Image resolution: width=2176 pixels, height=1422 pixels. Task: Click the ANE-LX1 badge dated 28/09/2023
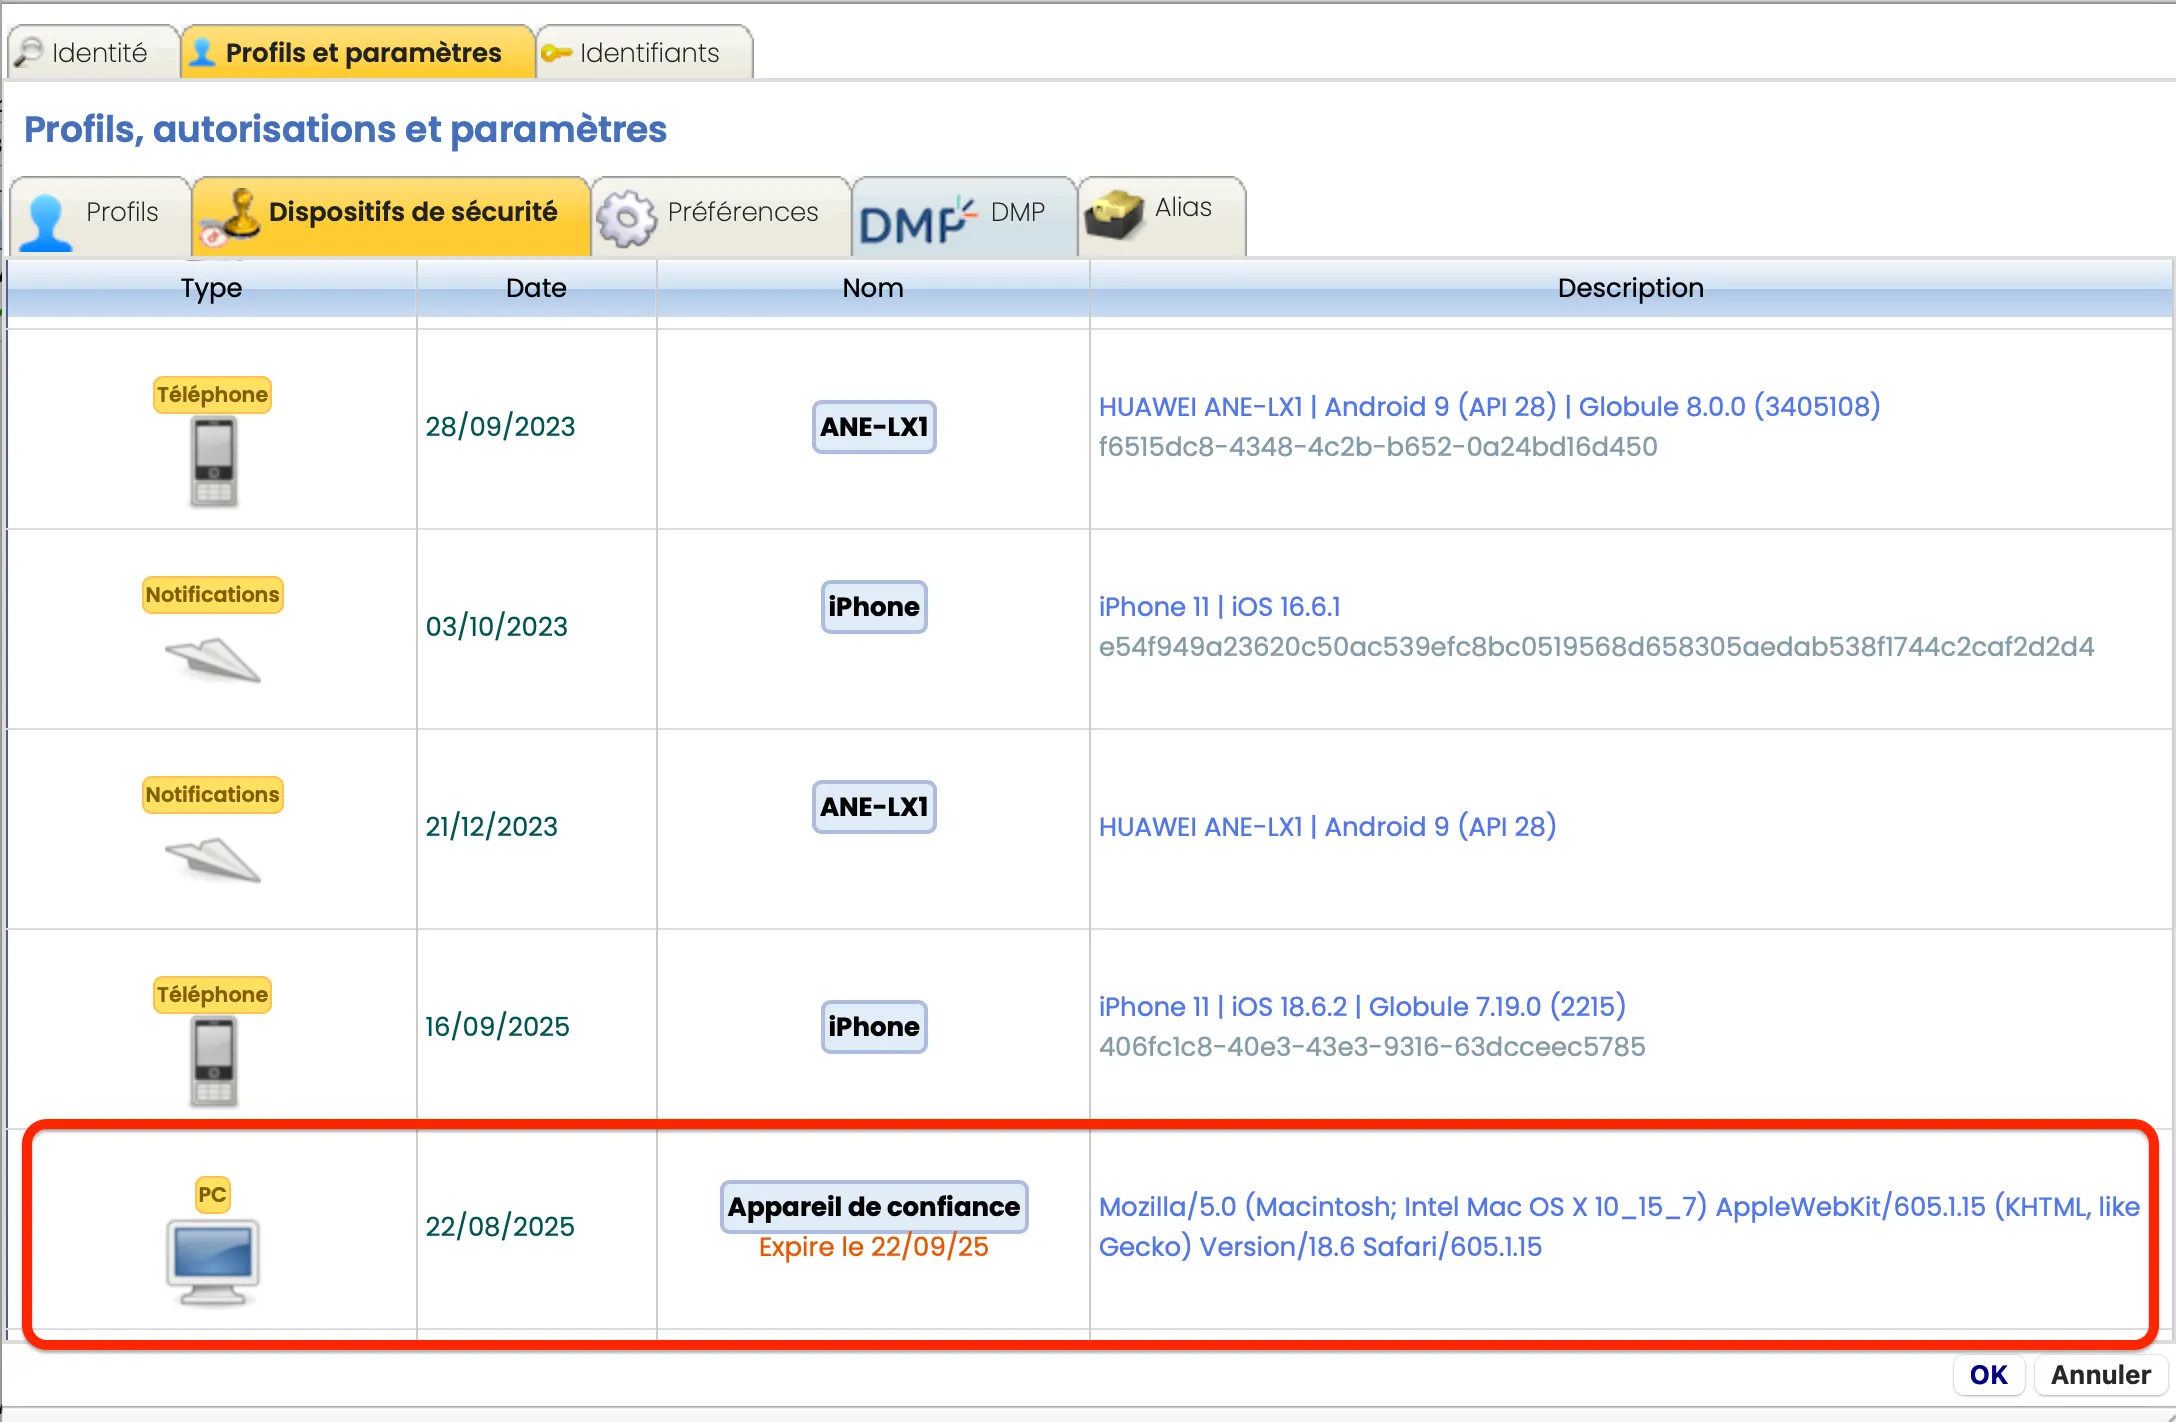coord(873,427)
